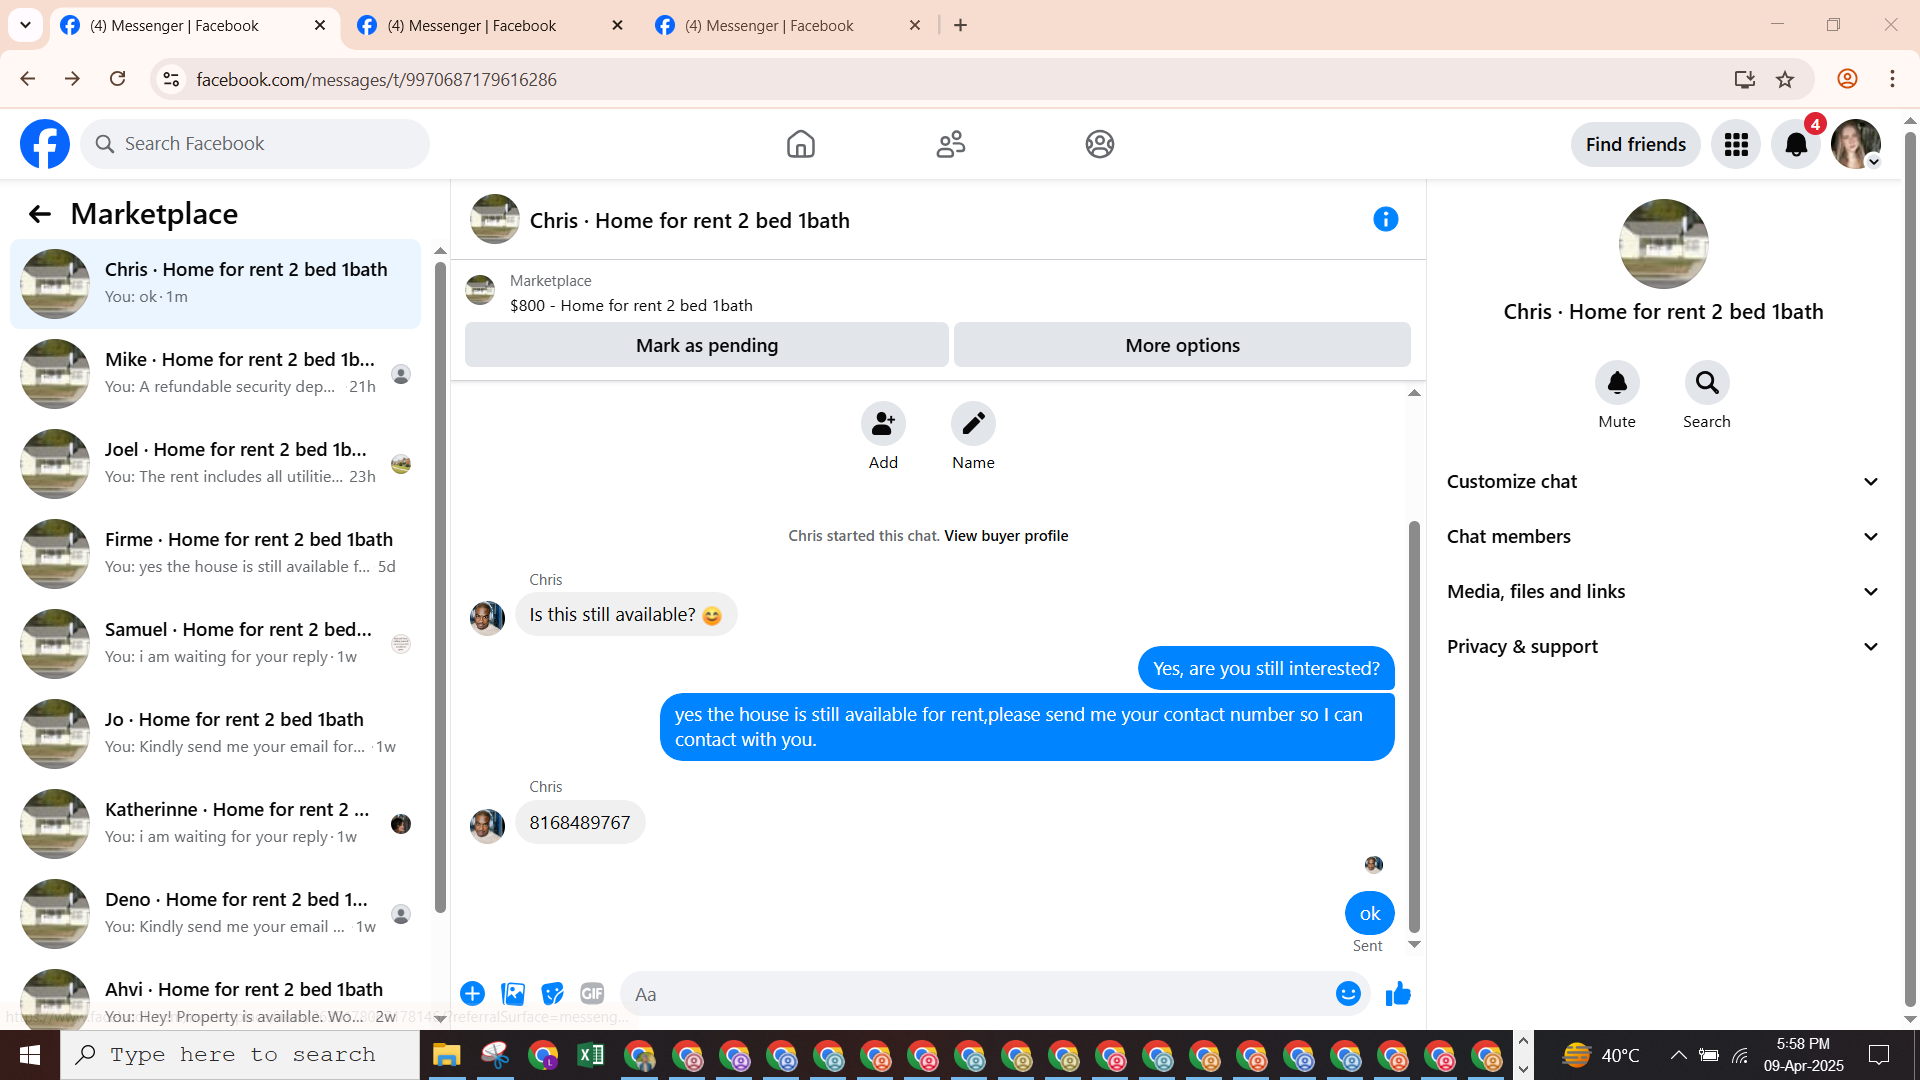The height and width of the screenshot is (1080, 1920).
Task: Switch to the third Messenger browser tab
Action: (788, 25)
